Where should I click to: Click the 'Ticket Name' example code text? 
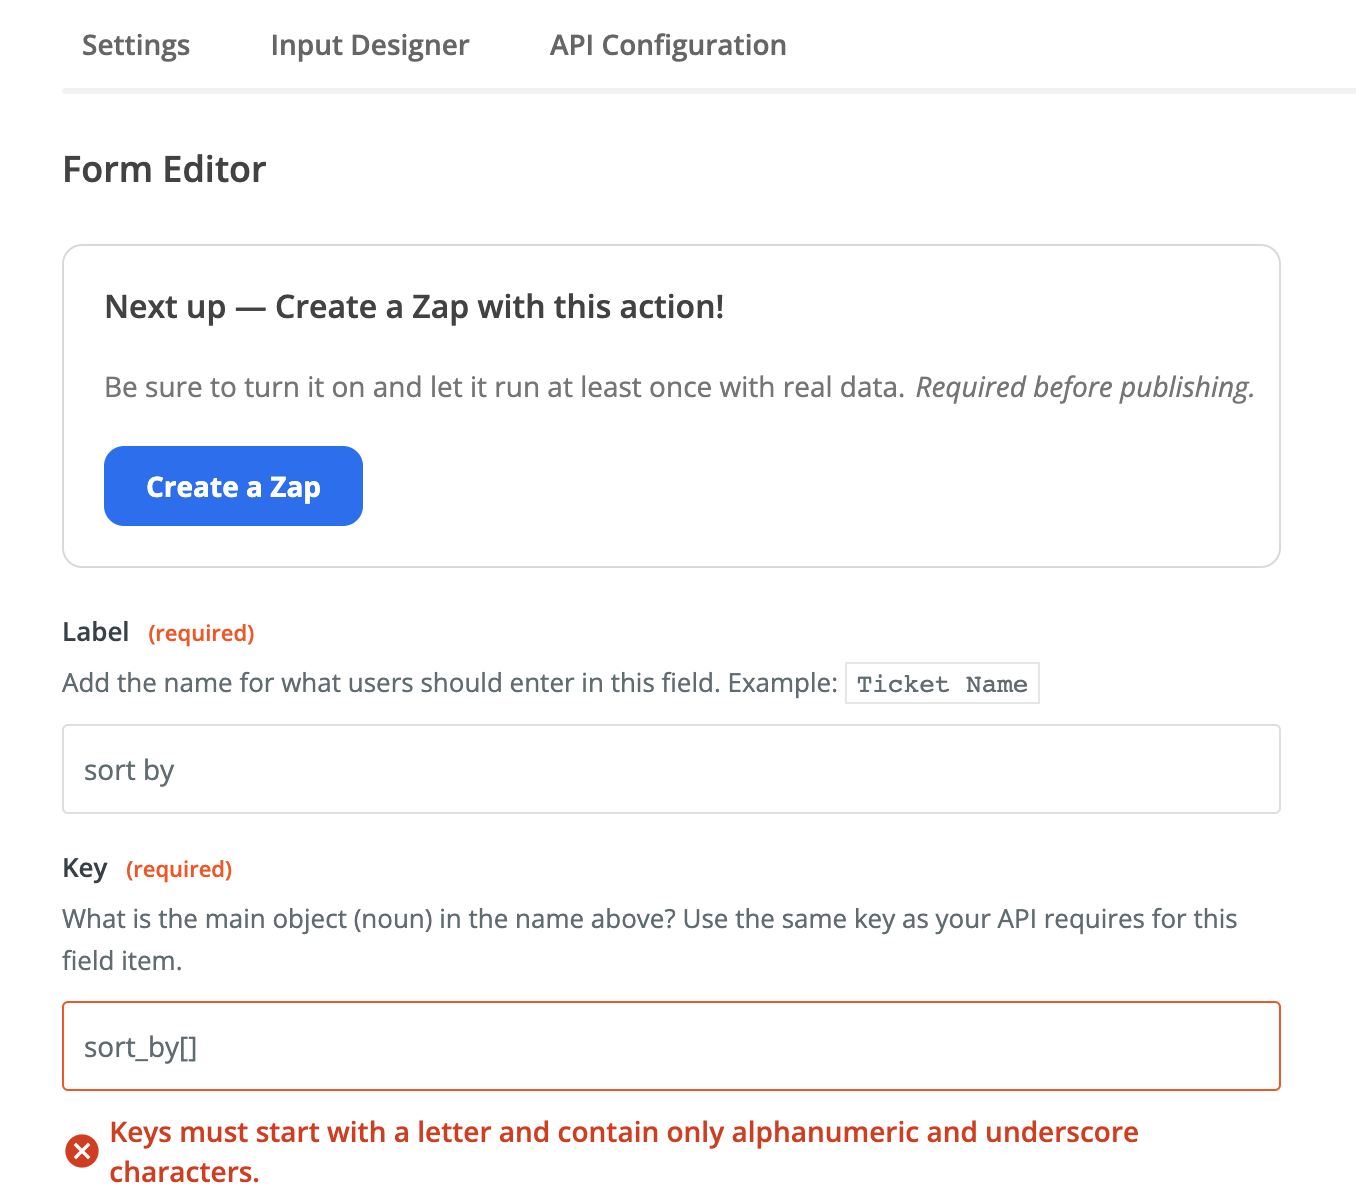point(942,683)
